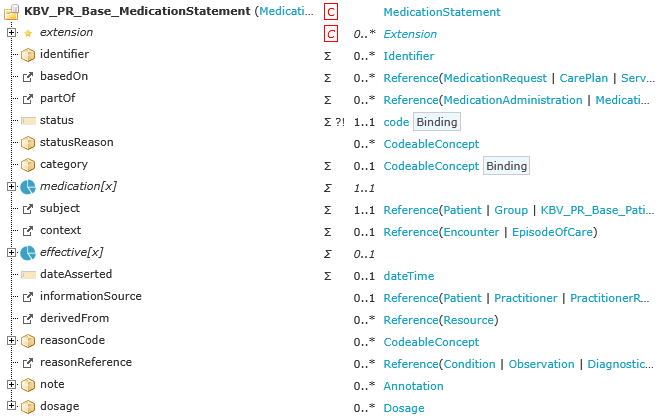Open the Binding badge for status
The image size is (660, 418).
point(436,122)
